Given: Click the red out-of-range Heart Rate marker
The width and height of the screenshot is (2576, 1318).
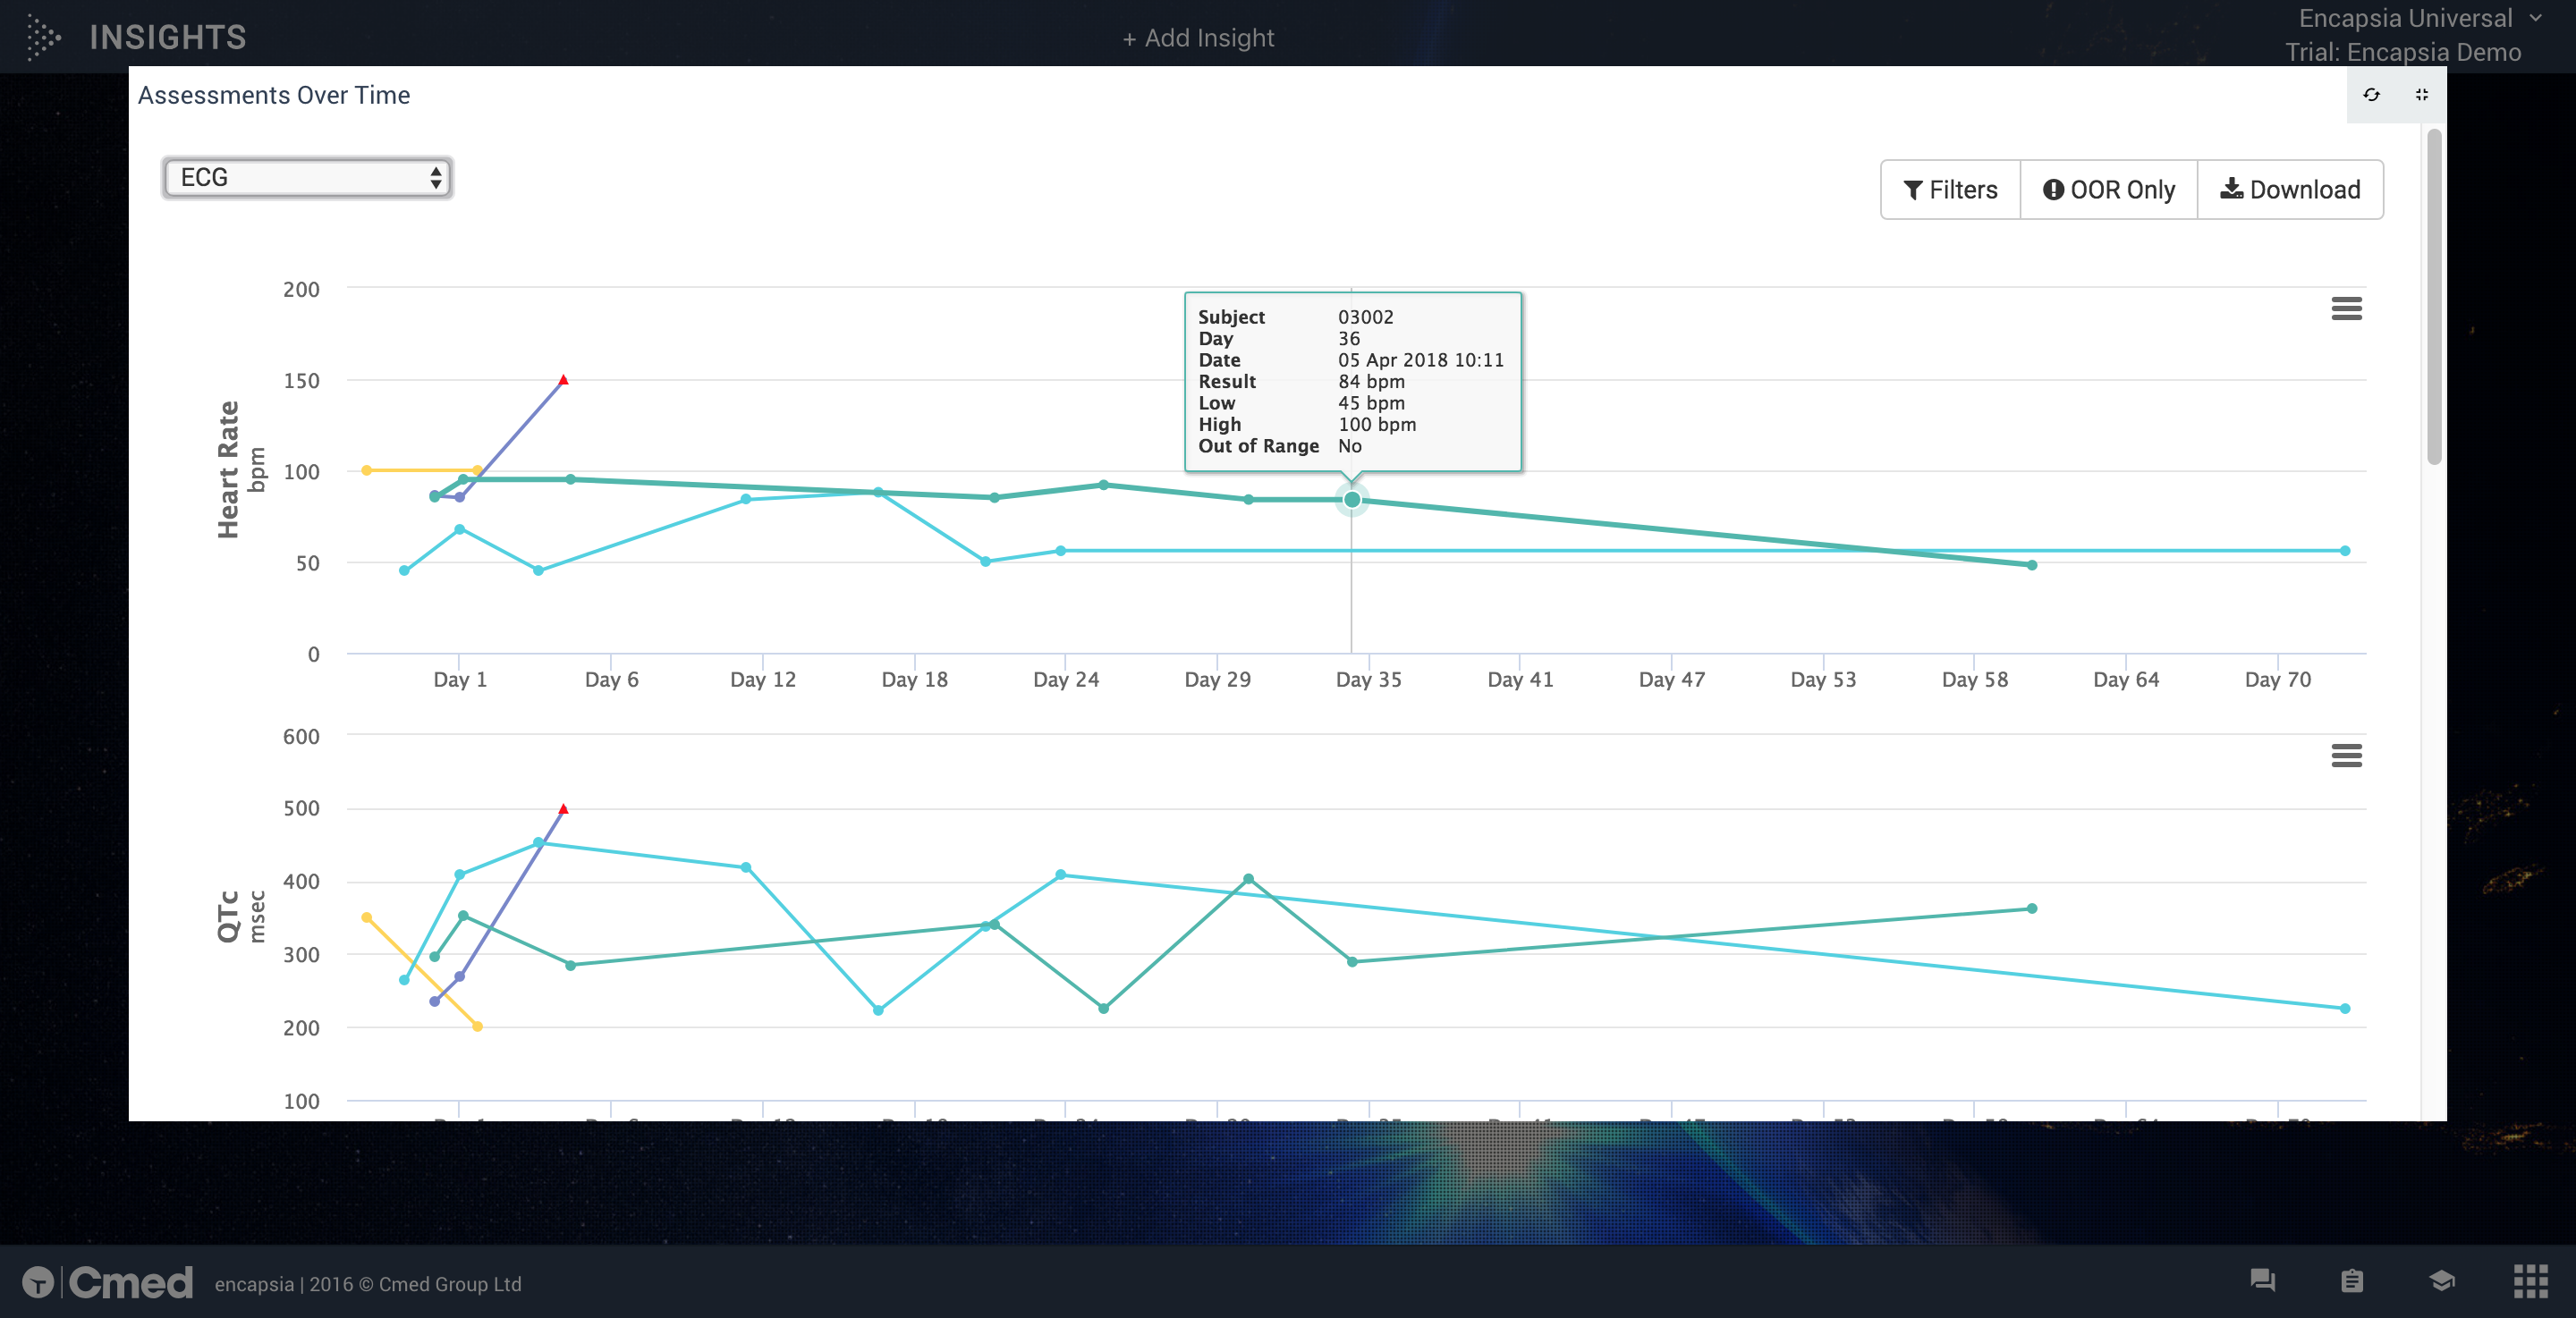Looking at the screenshot, I should [x=563, y=380].
